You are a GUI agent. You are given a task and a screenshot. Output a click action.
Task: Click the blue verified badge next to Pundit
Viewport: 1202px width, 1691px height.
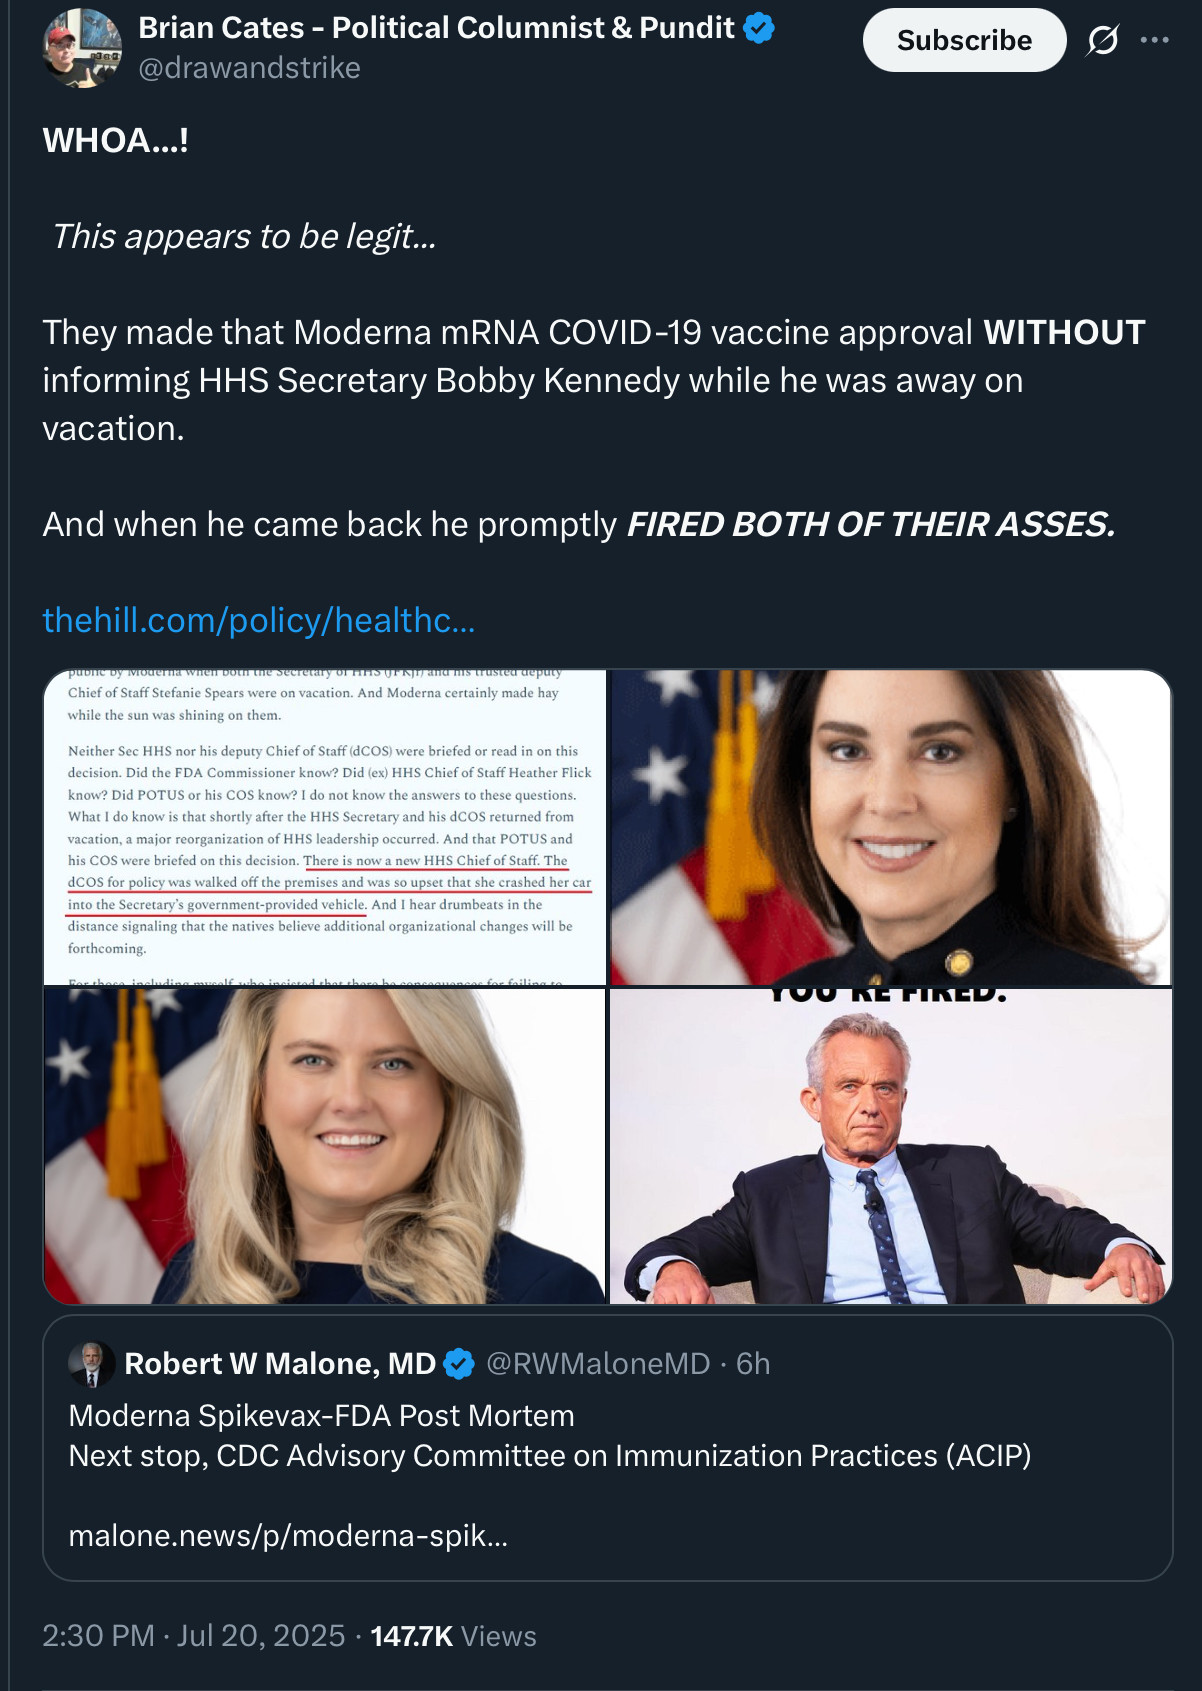tap(759, 28)
